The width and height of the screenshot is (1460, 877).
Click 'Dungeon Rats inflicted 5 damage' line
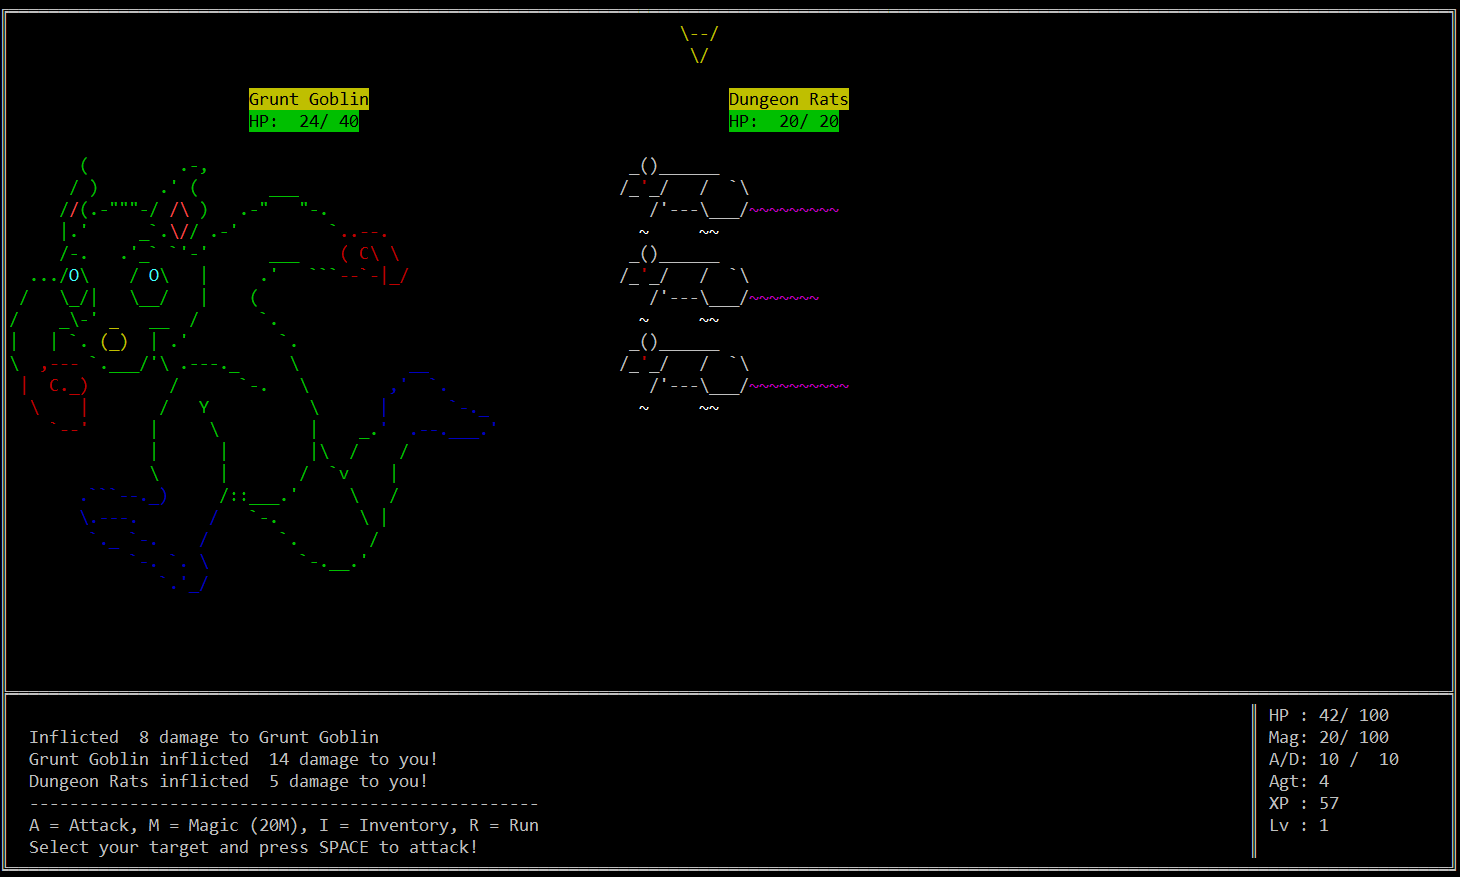(228, 781)
